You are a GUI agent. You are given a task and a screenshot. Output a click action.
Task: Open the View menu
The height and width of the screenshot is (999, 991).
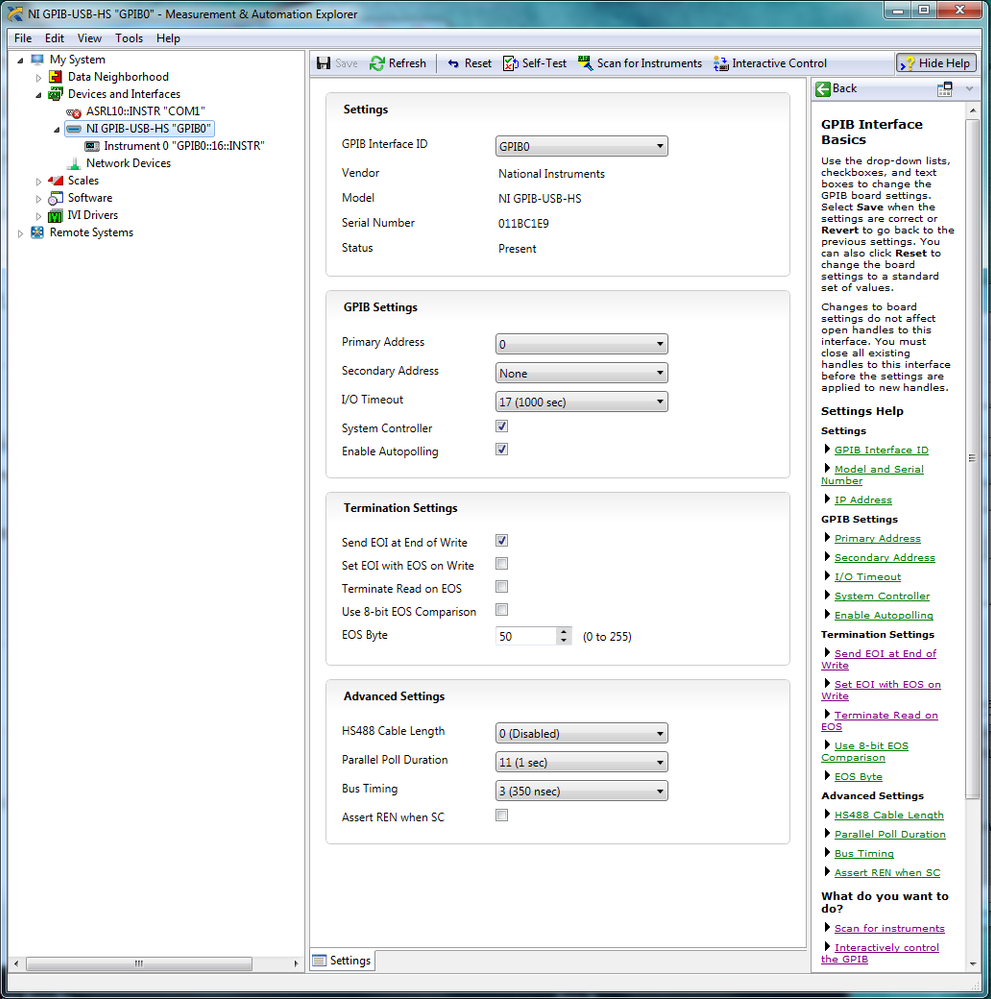89,38
